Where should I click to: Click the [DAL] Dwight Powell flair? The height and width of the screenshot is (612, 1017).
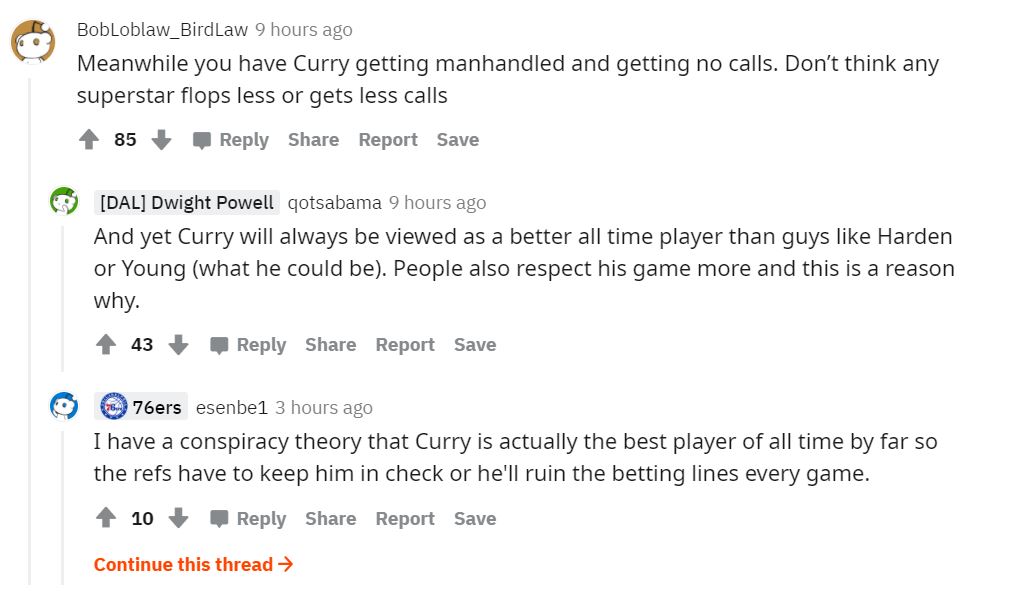point(187,203)
